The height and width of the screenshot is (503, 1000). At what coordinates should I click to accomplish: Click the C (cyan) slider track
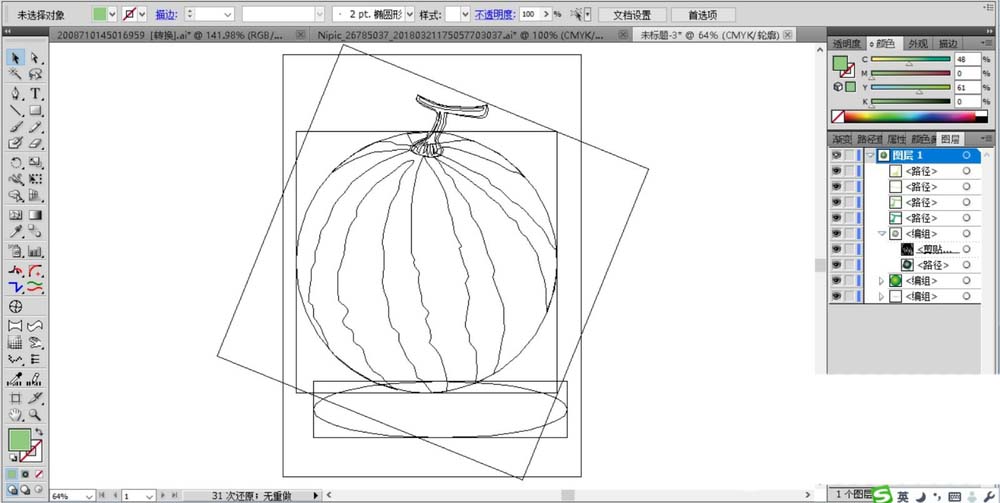point(911,59)
